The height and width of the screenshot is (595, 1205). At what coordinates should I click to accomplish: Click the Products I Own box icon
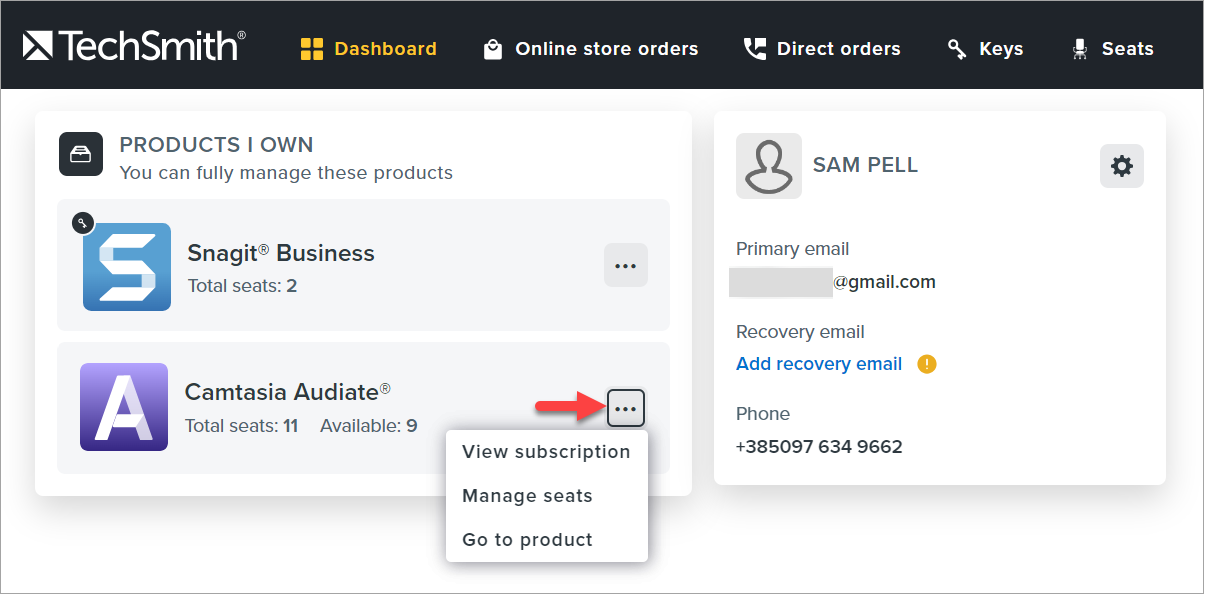point(81,155)
